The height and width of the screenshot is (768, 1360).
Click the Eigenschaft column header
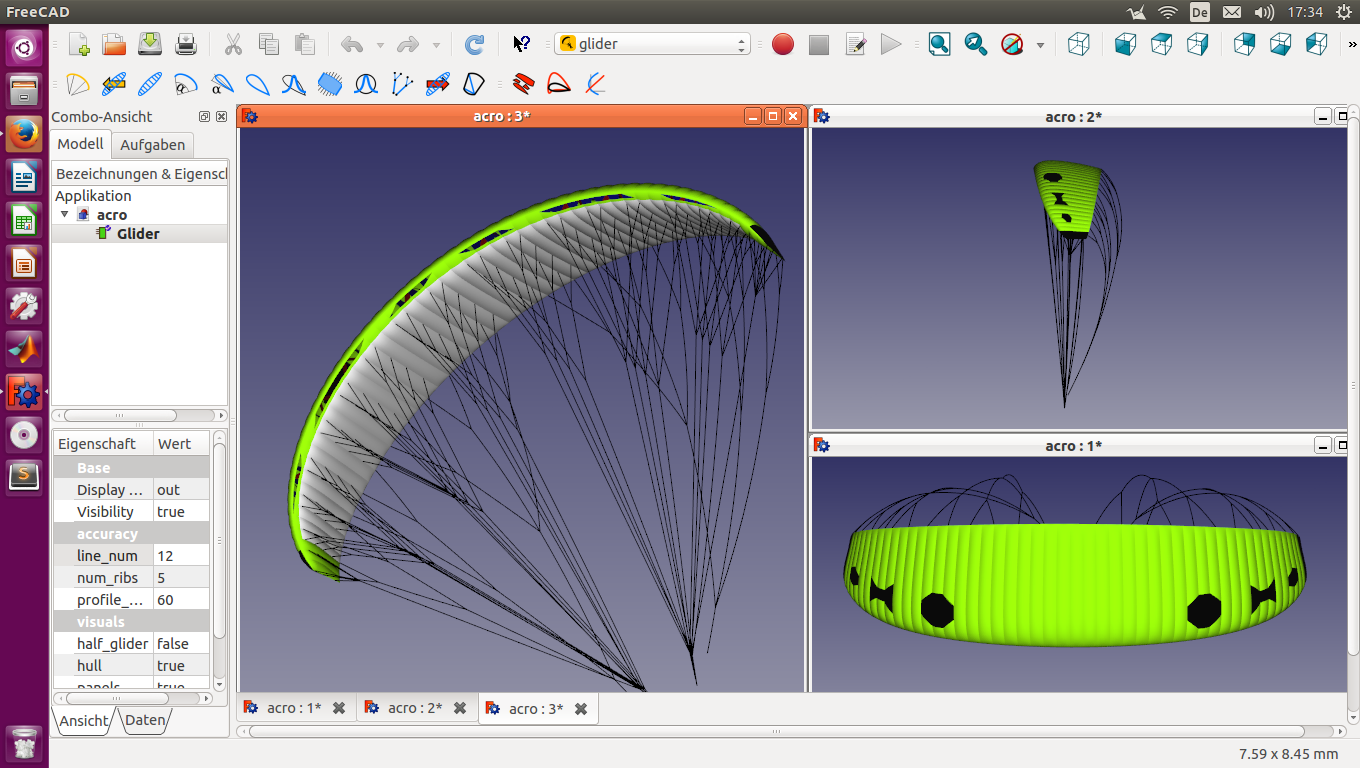103,443
